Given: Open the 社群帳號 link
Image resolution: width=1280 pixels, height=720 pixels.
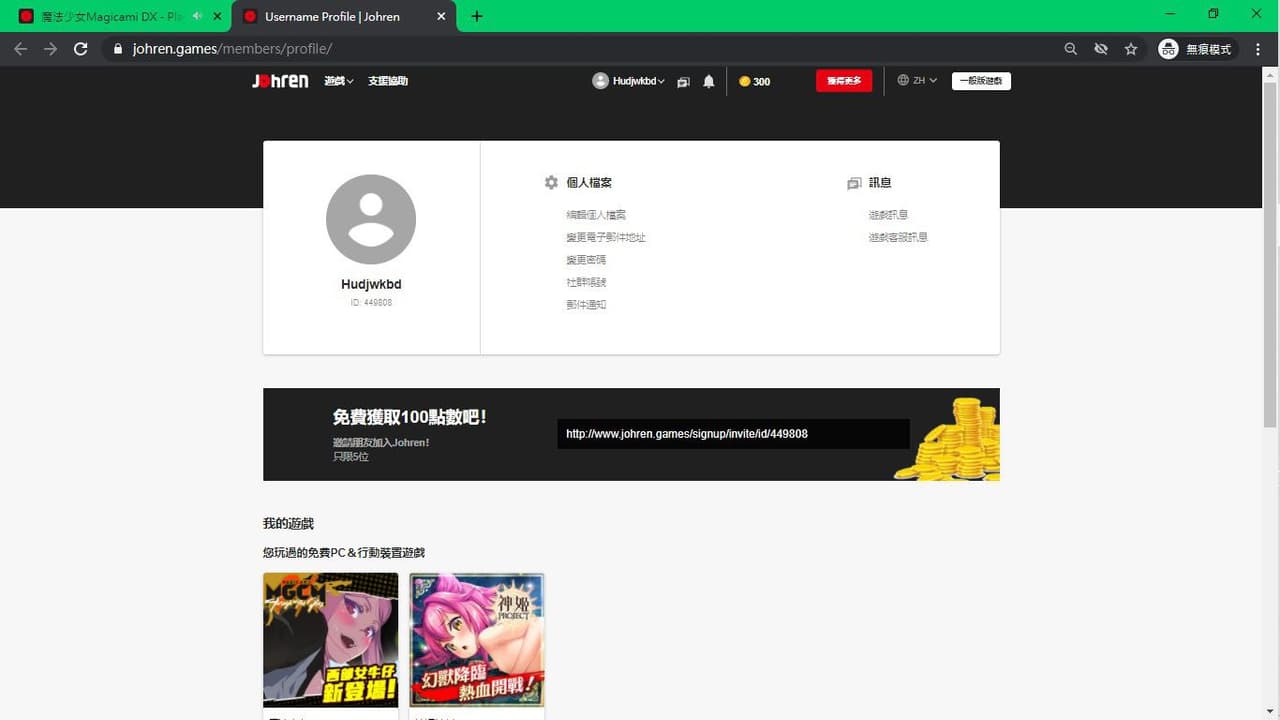Looking at the screenshot, I should (x=586, y=282).
